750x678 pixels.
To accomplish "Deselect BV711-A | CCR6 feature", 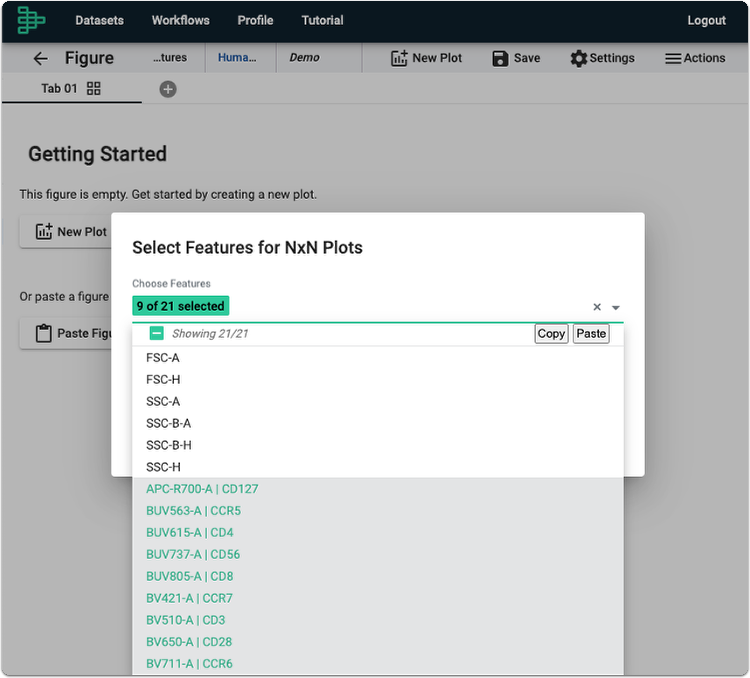I will (378, 664).
